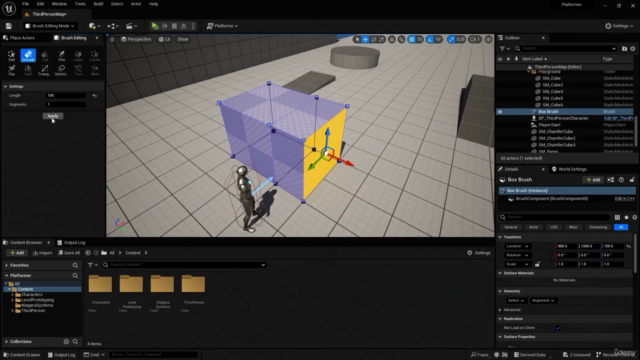Screen dimensions: 640x360
Task: Open the viewport layout maximize icon
Action: pos(489,39)
